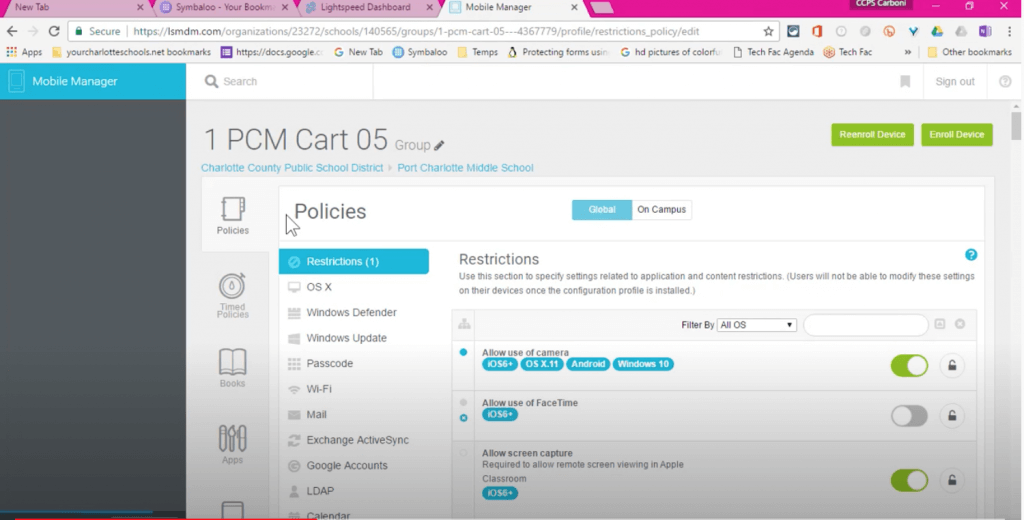Image resolution: width=1024 pixels, height=520 pixels.
Task: Select the Restrictions (1) policy item
Action: coord(353,261)
